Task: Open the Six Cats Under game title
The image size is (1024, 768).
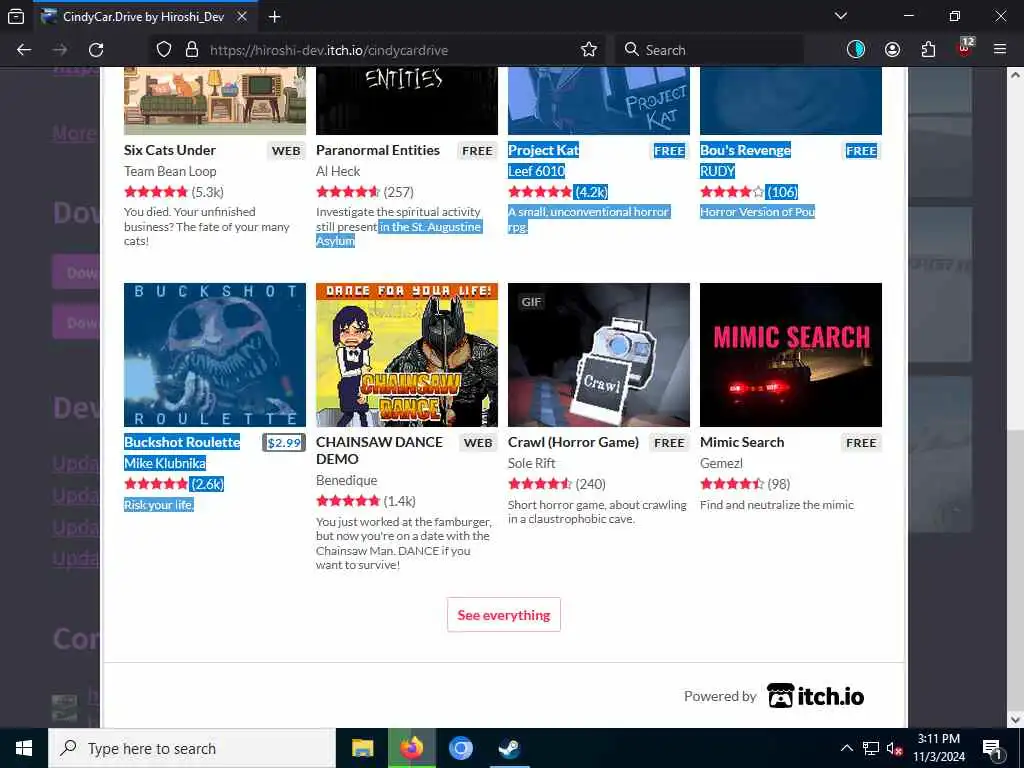Action: pyautogui.click(x=170, y=150)
